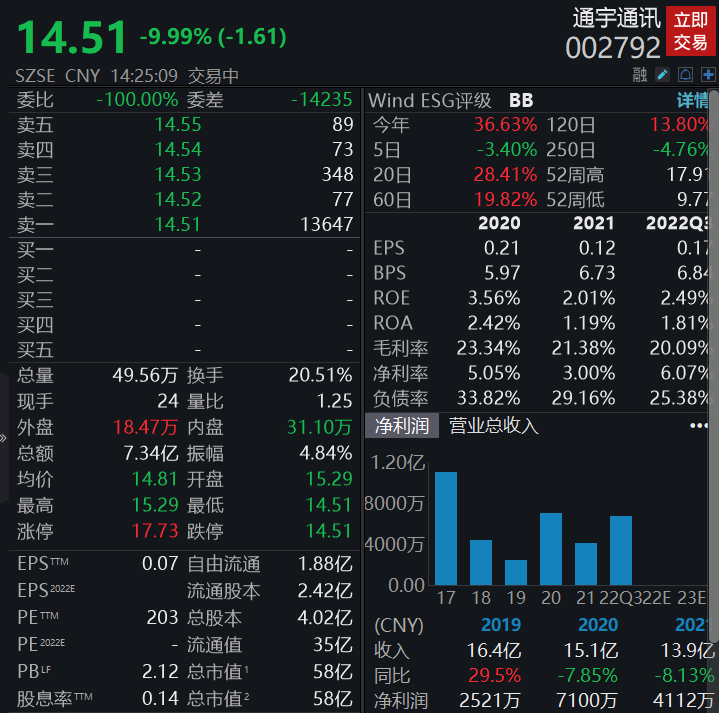Click the bell price alert icon
Screen dimensions: 719x713
(x=686, y=75)
